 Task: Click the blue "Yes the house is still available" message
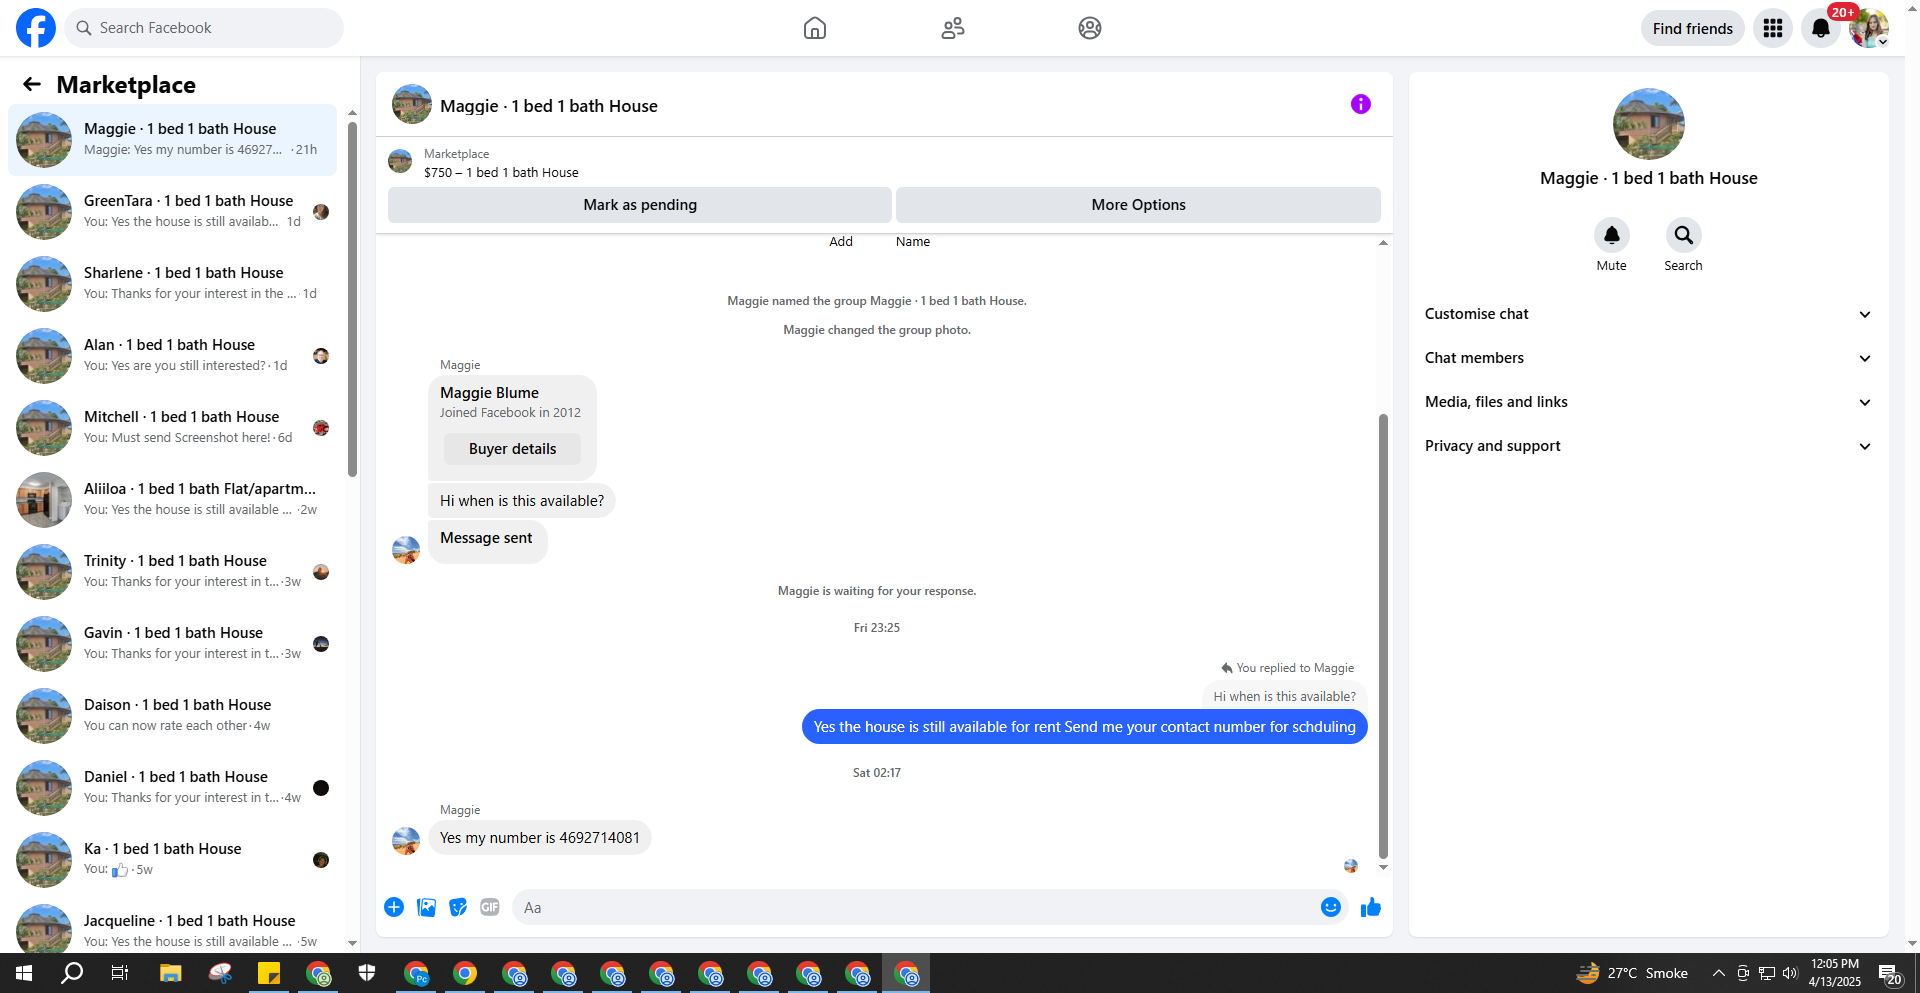pyautogui.click(x=1084, y=727)
